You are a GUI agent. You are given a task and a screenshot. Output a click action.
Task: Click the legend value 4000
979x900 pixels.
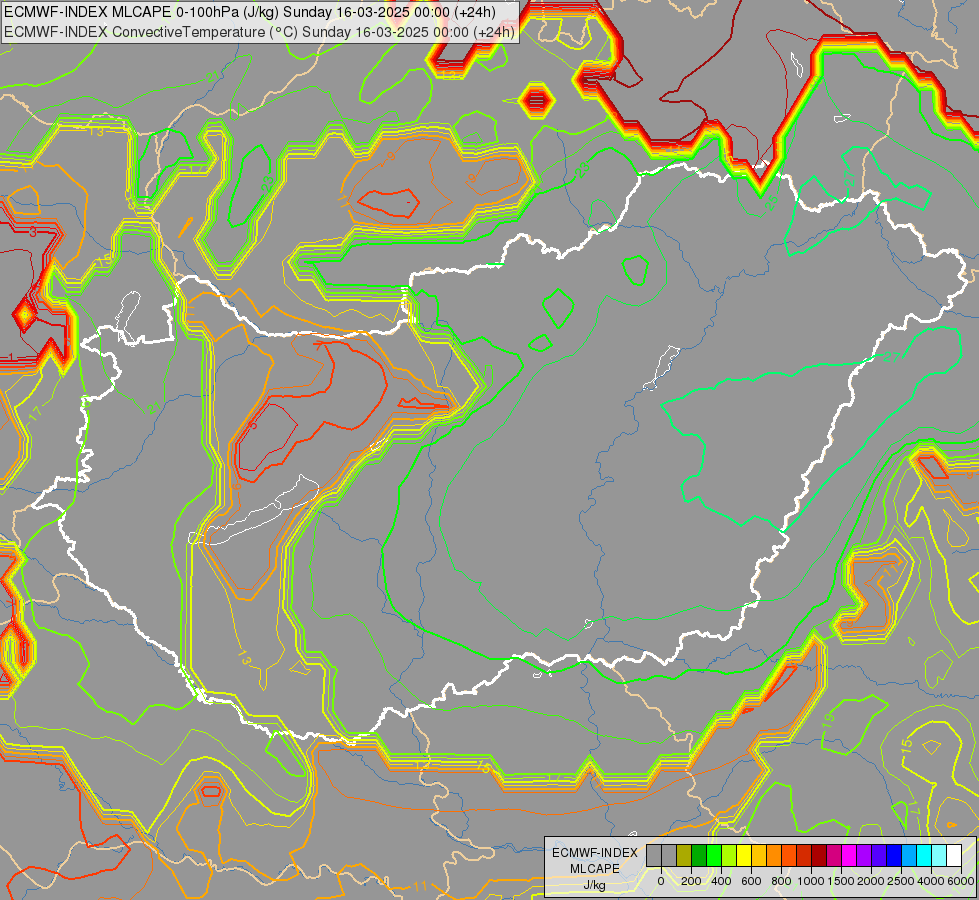(x=931, y=881)
